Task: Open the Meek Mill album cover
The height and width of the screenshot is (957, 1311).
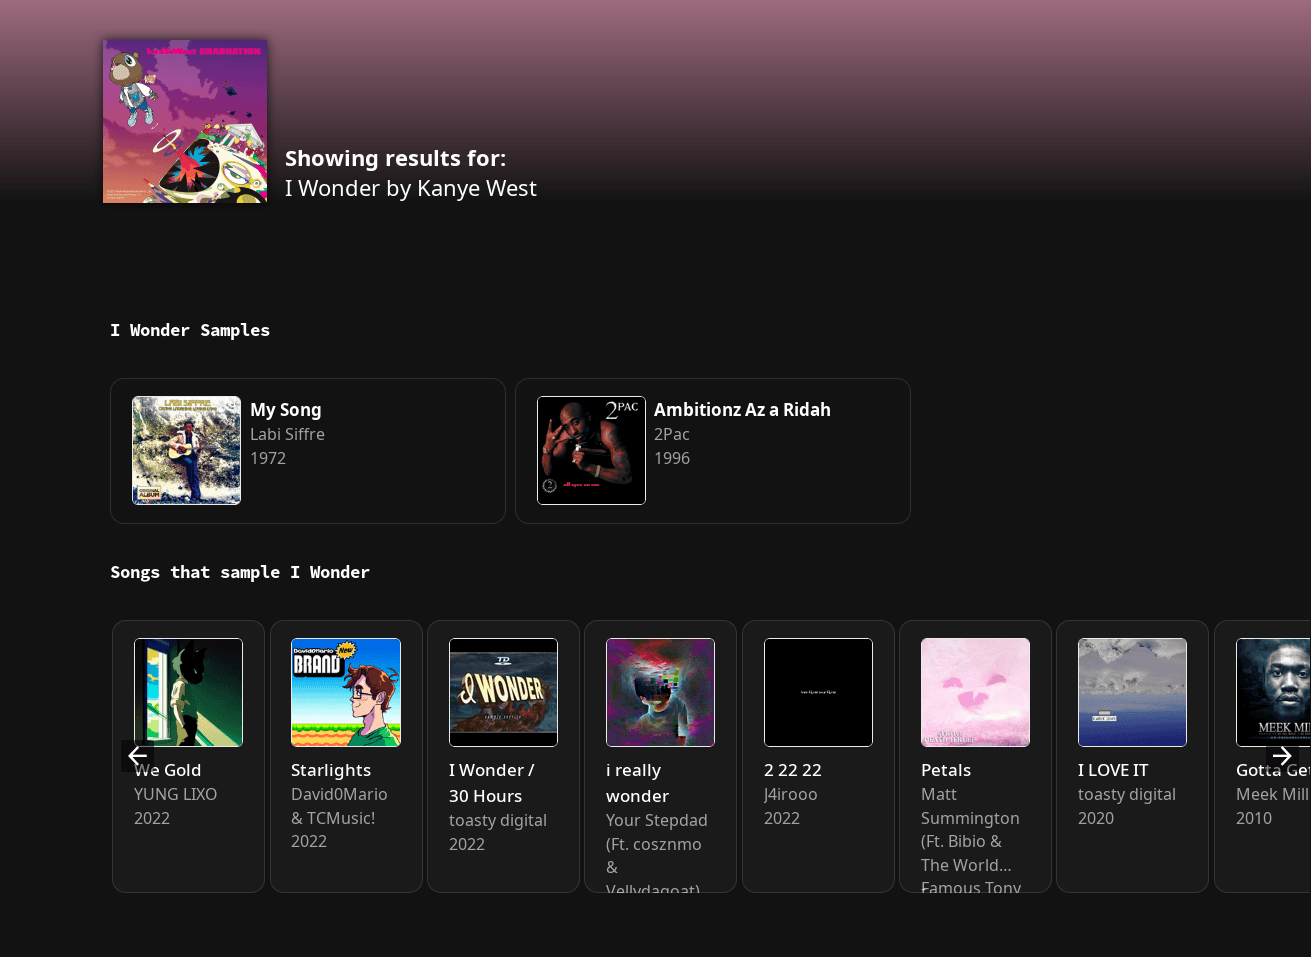Action: (x=1273, y=692)
